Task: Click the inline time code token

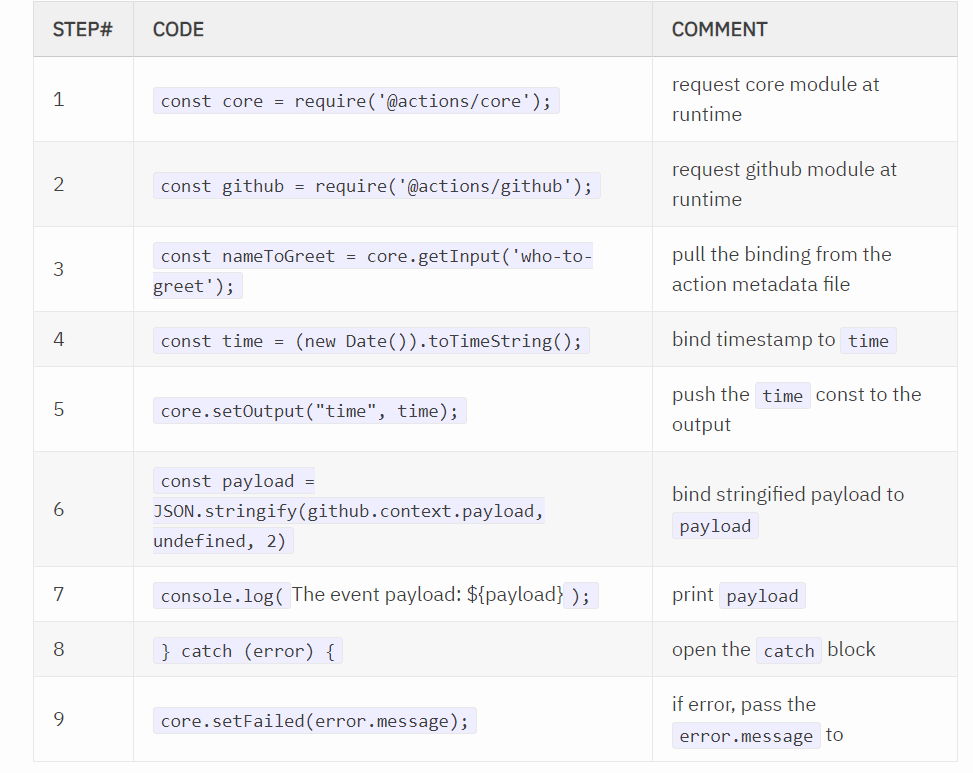Action: pyautogui.click(x=867, y=341)
